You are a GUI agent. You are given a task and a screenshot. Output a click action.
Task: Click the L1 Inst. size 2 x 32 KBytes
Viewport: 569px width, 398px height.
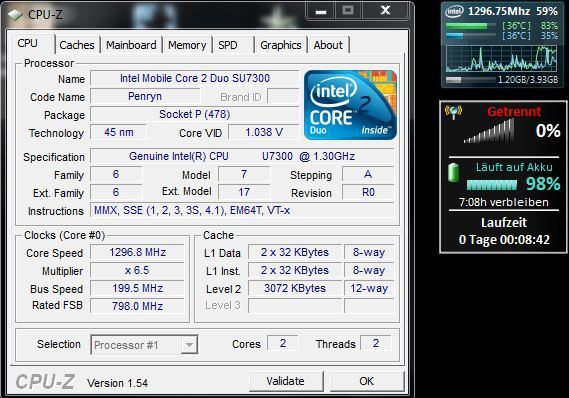295,270
